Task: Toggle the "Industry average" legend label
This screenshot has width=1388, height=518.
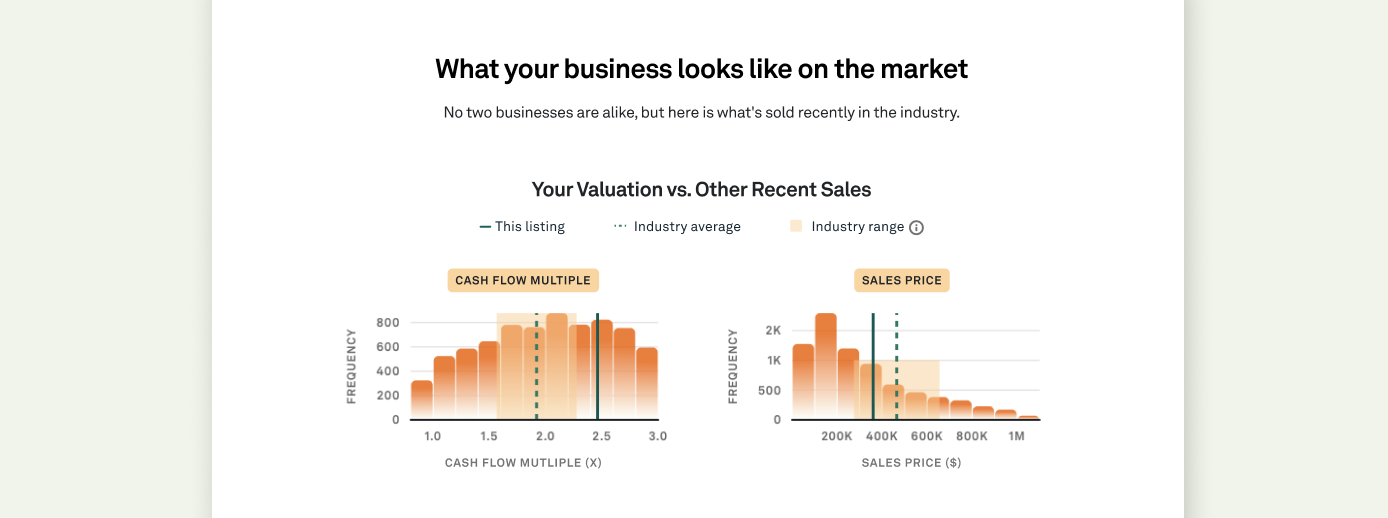Action: 687,227
